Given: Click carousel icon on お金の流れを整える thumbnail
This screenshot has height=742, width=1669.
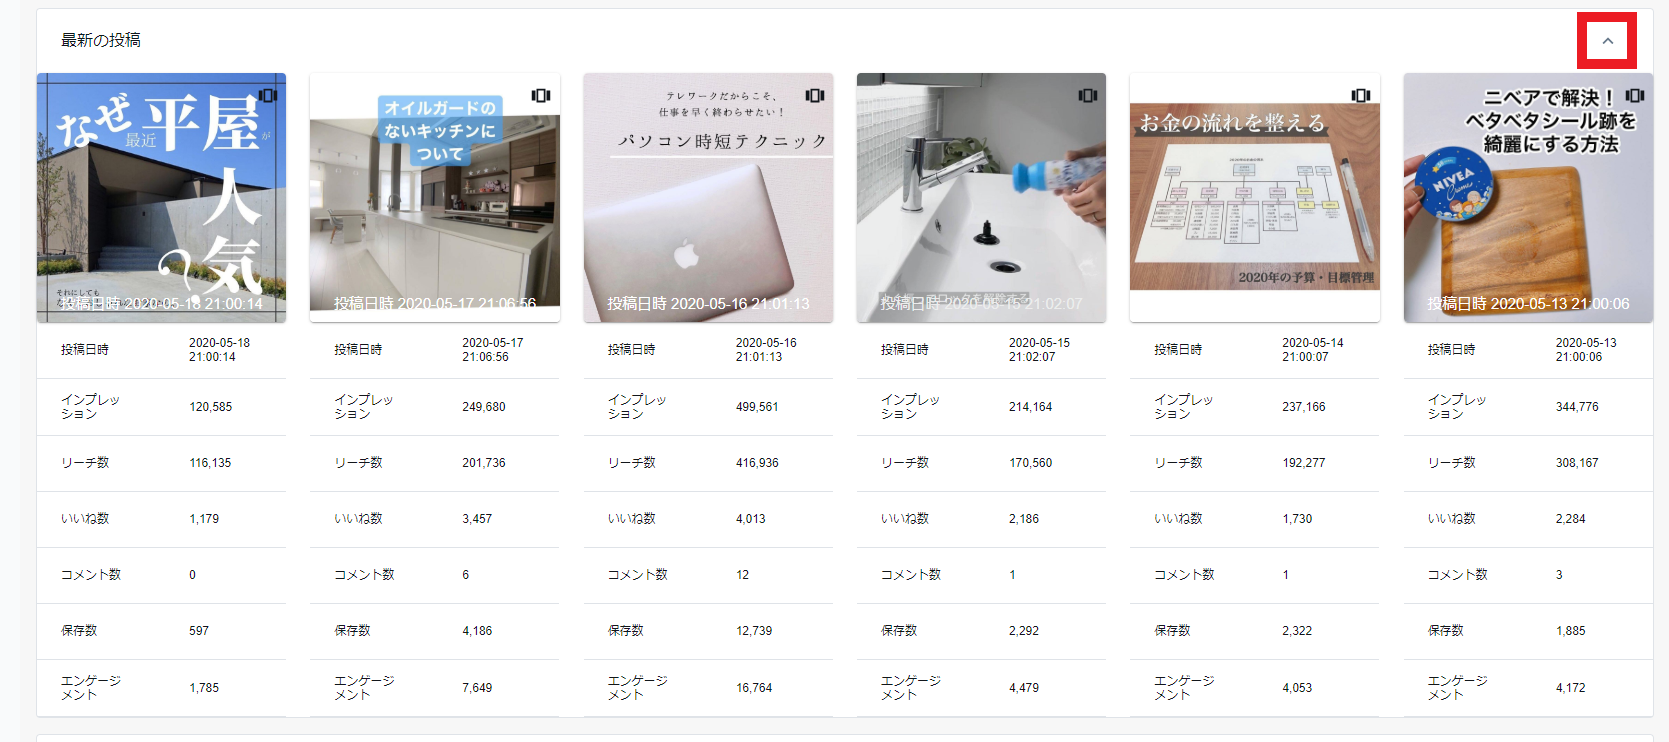Looking at the screenshot, I should 1361,95.
